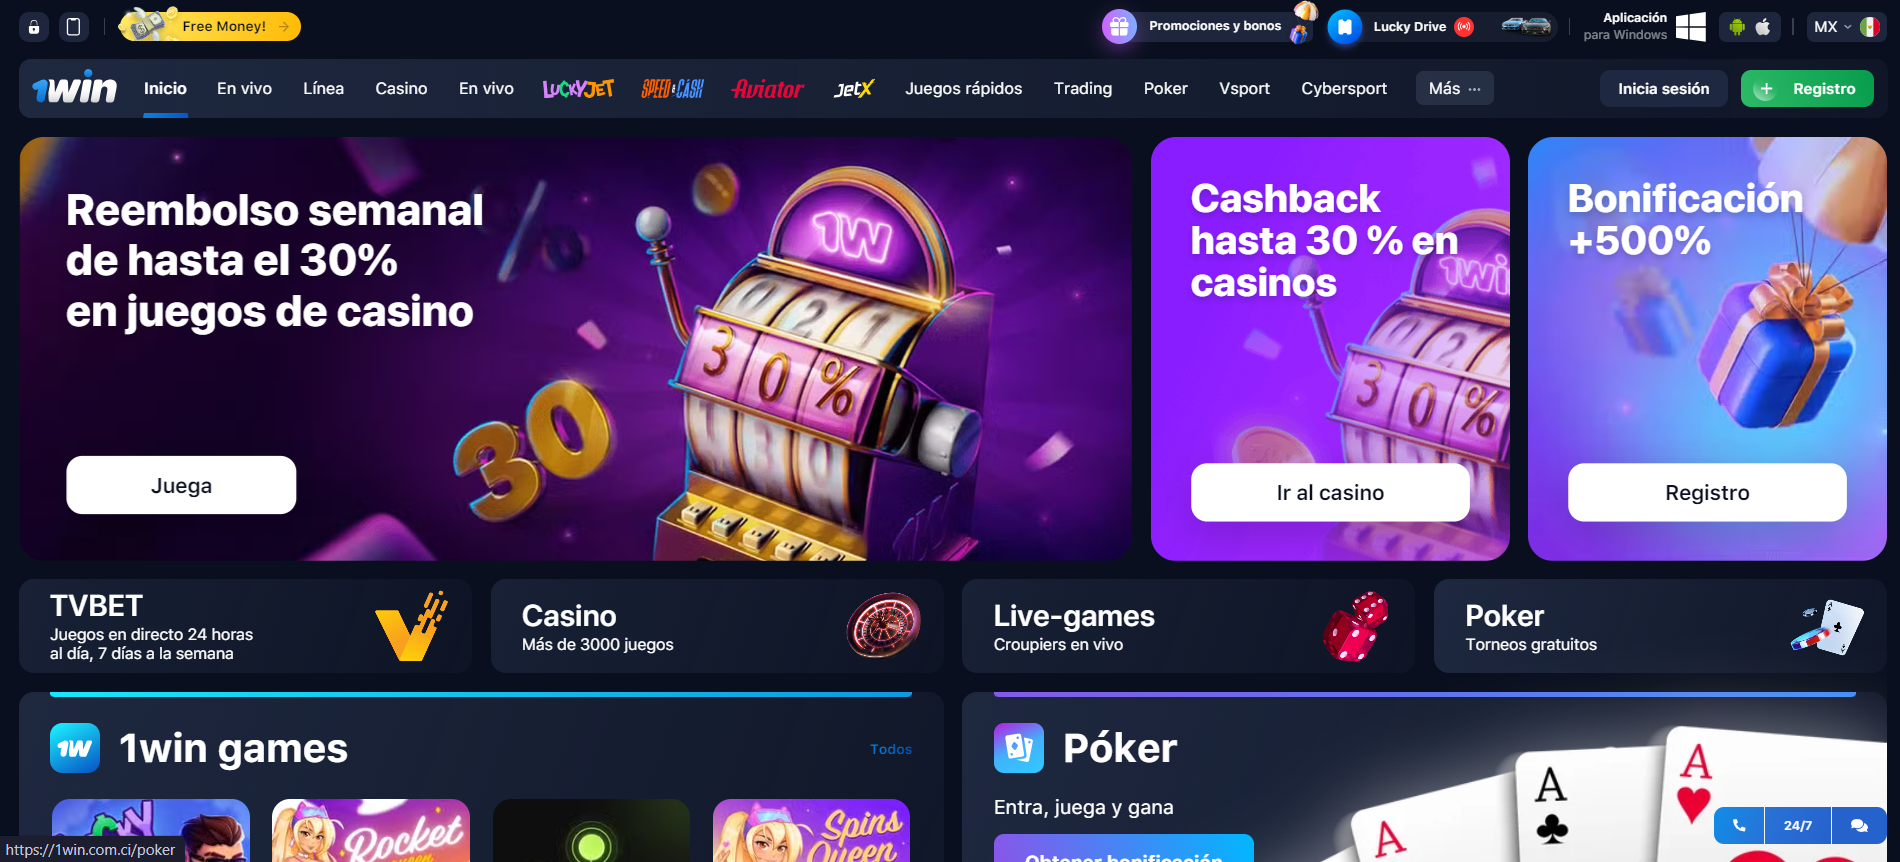Image resolution: width=1900 pixels, height=862 pixels.
Task: Click the phone support icon
Action: (1739, 825)
